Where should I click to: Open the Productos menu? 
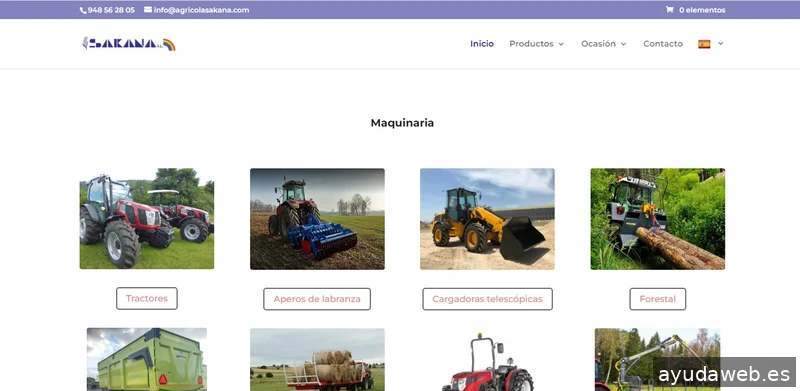[x=531, y=44]
